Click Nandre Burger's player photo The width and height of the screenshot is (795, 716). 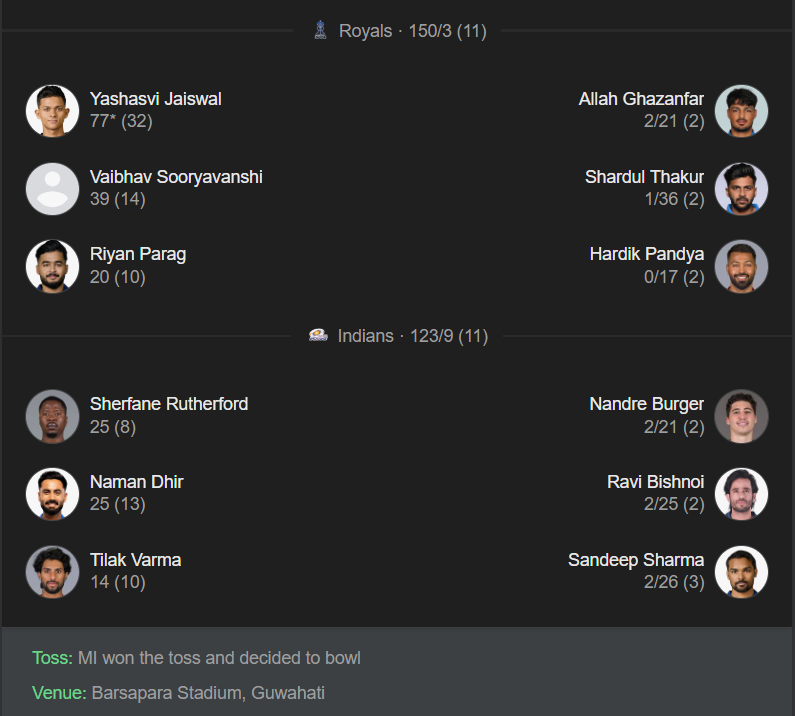pos(742,415)
